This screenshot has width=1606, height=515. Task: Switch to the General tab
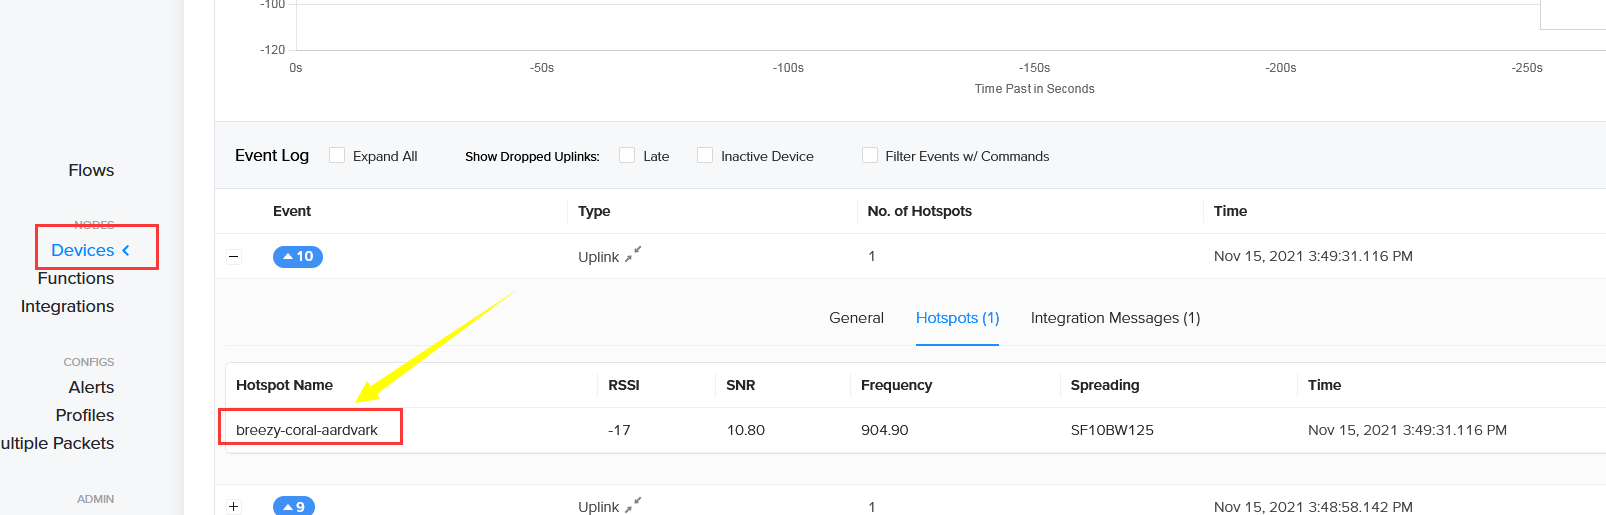(856, 318)
